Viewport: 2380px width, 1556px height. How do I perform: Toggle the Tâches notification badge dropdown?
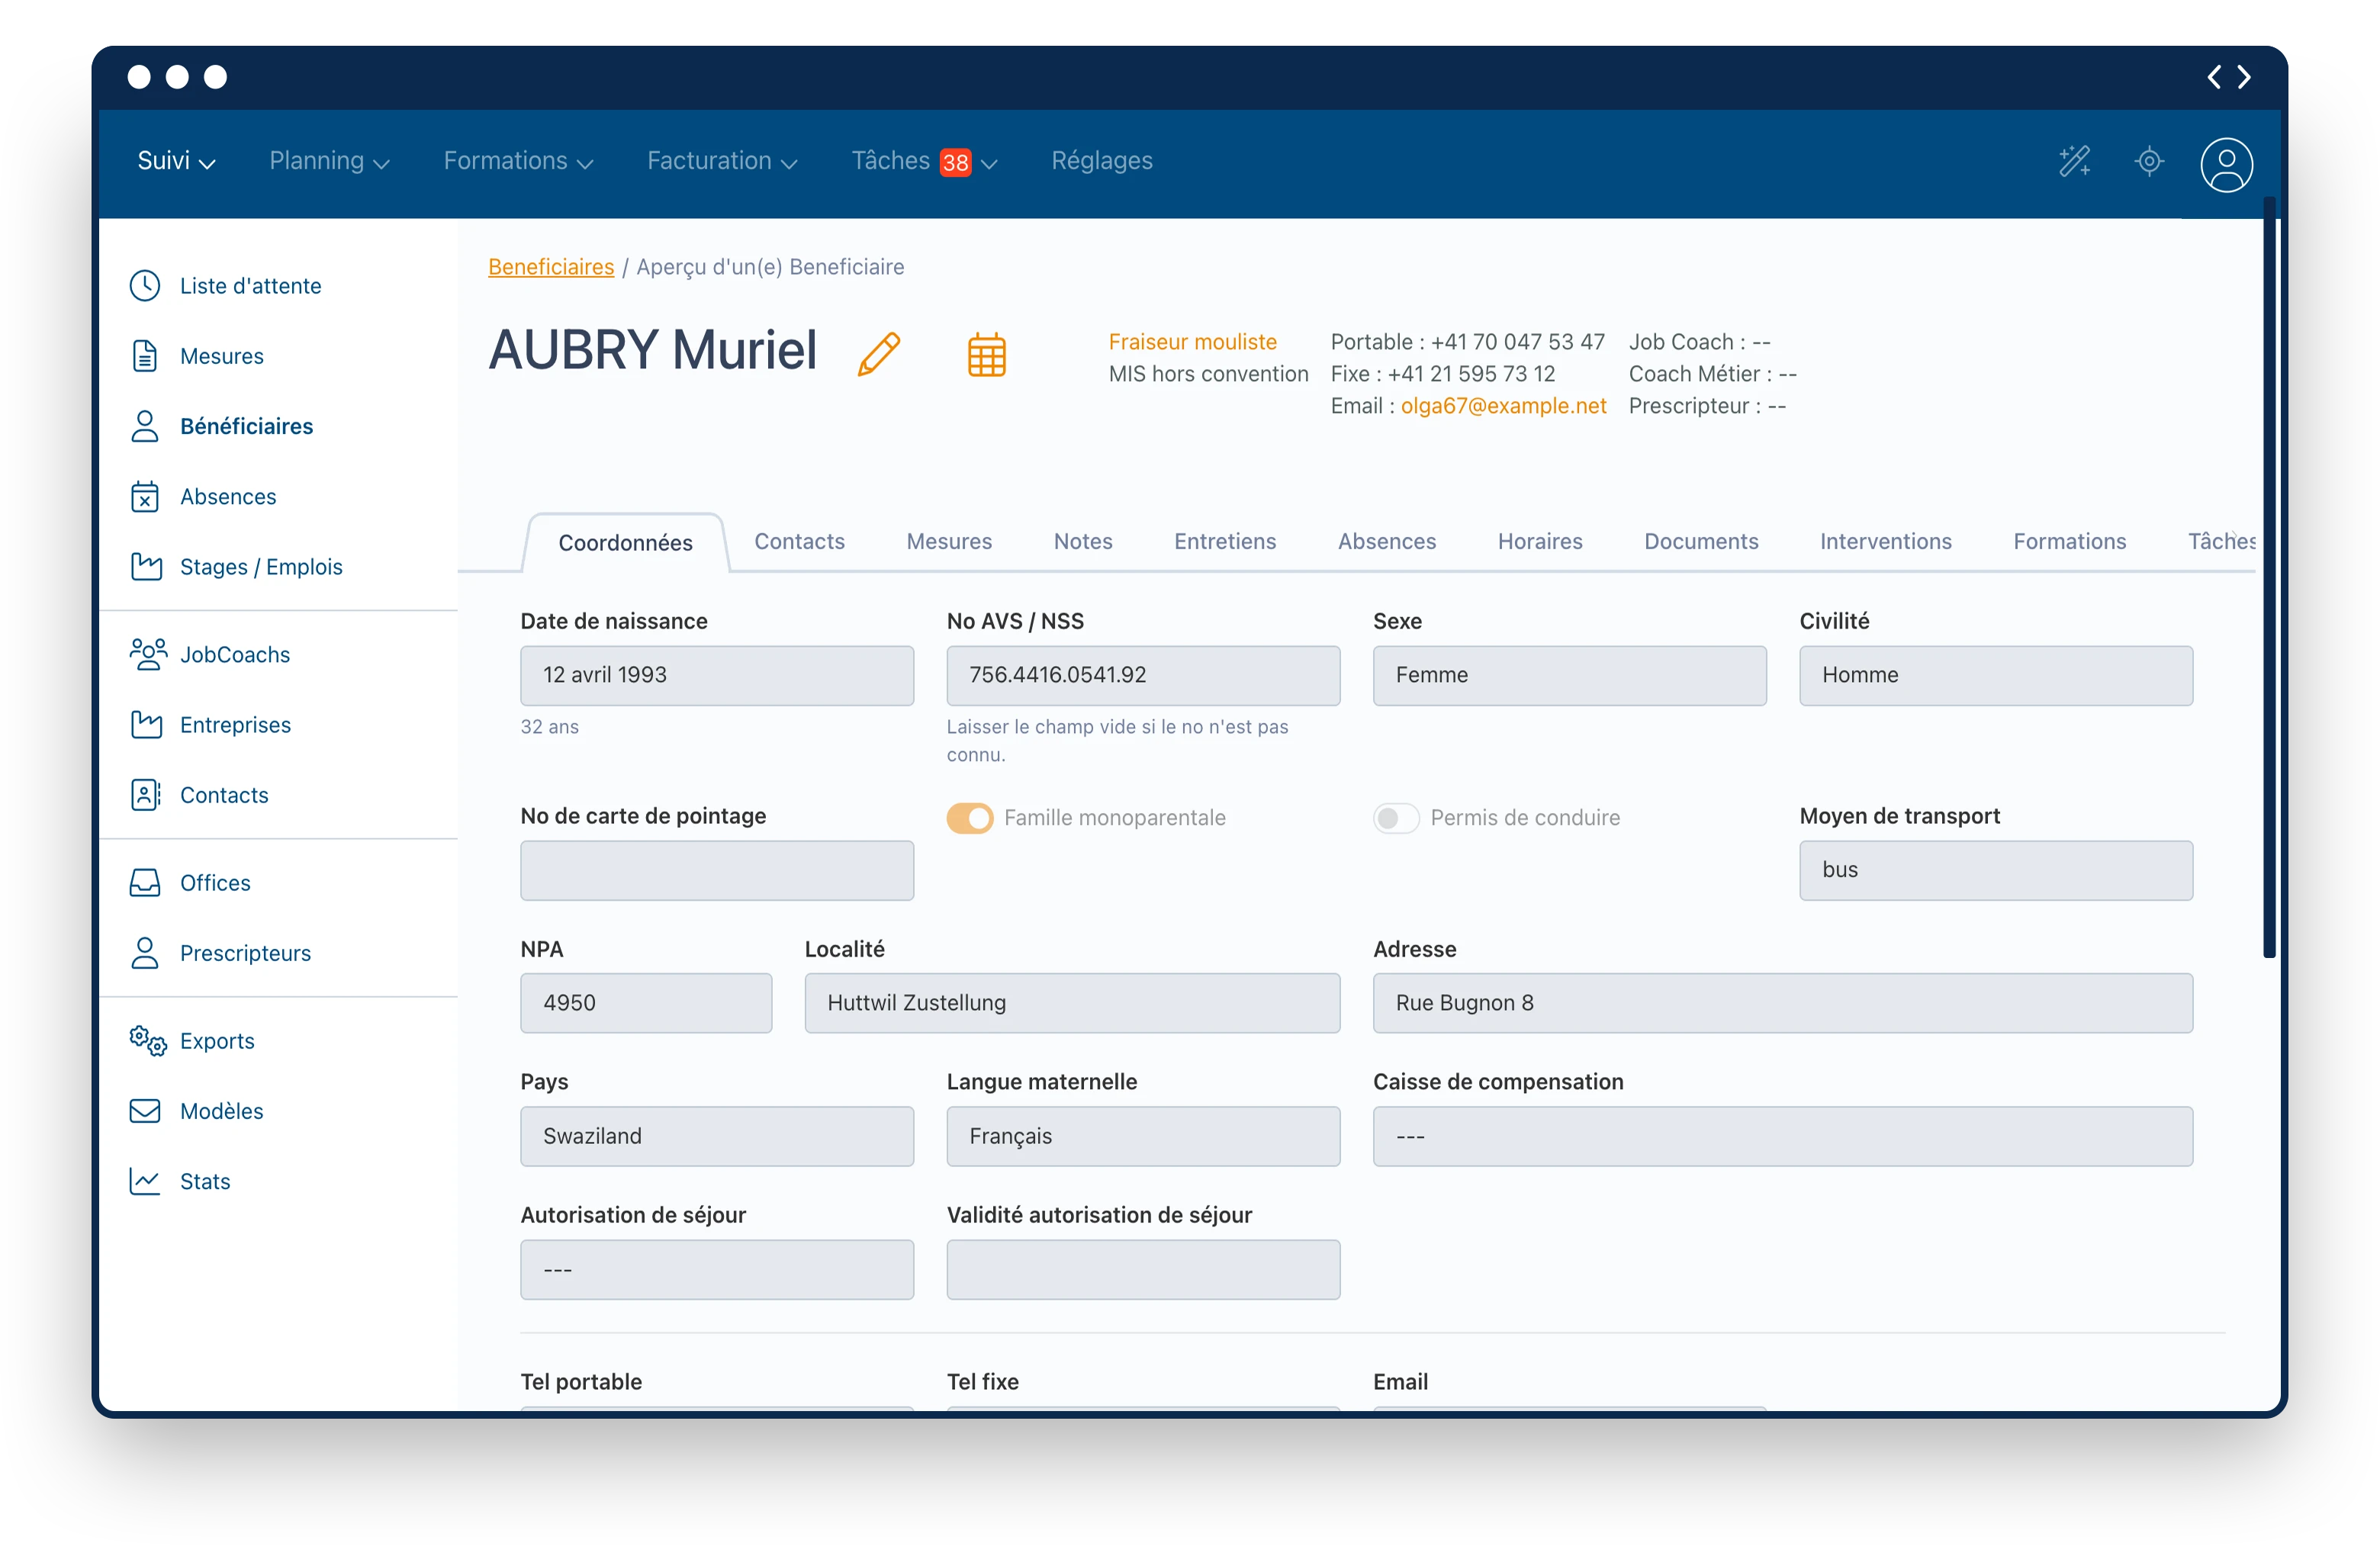point(957,161)
